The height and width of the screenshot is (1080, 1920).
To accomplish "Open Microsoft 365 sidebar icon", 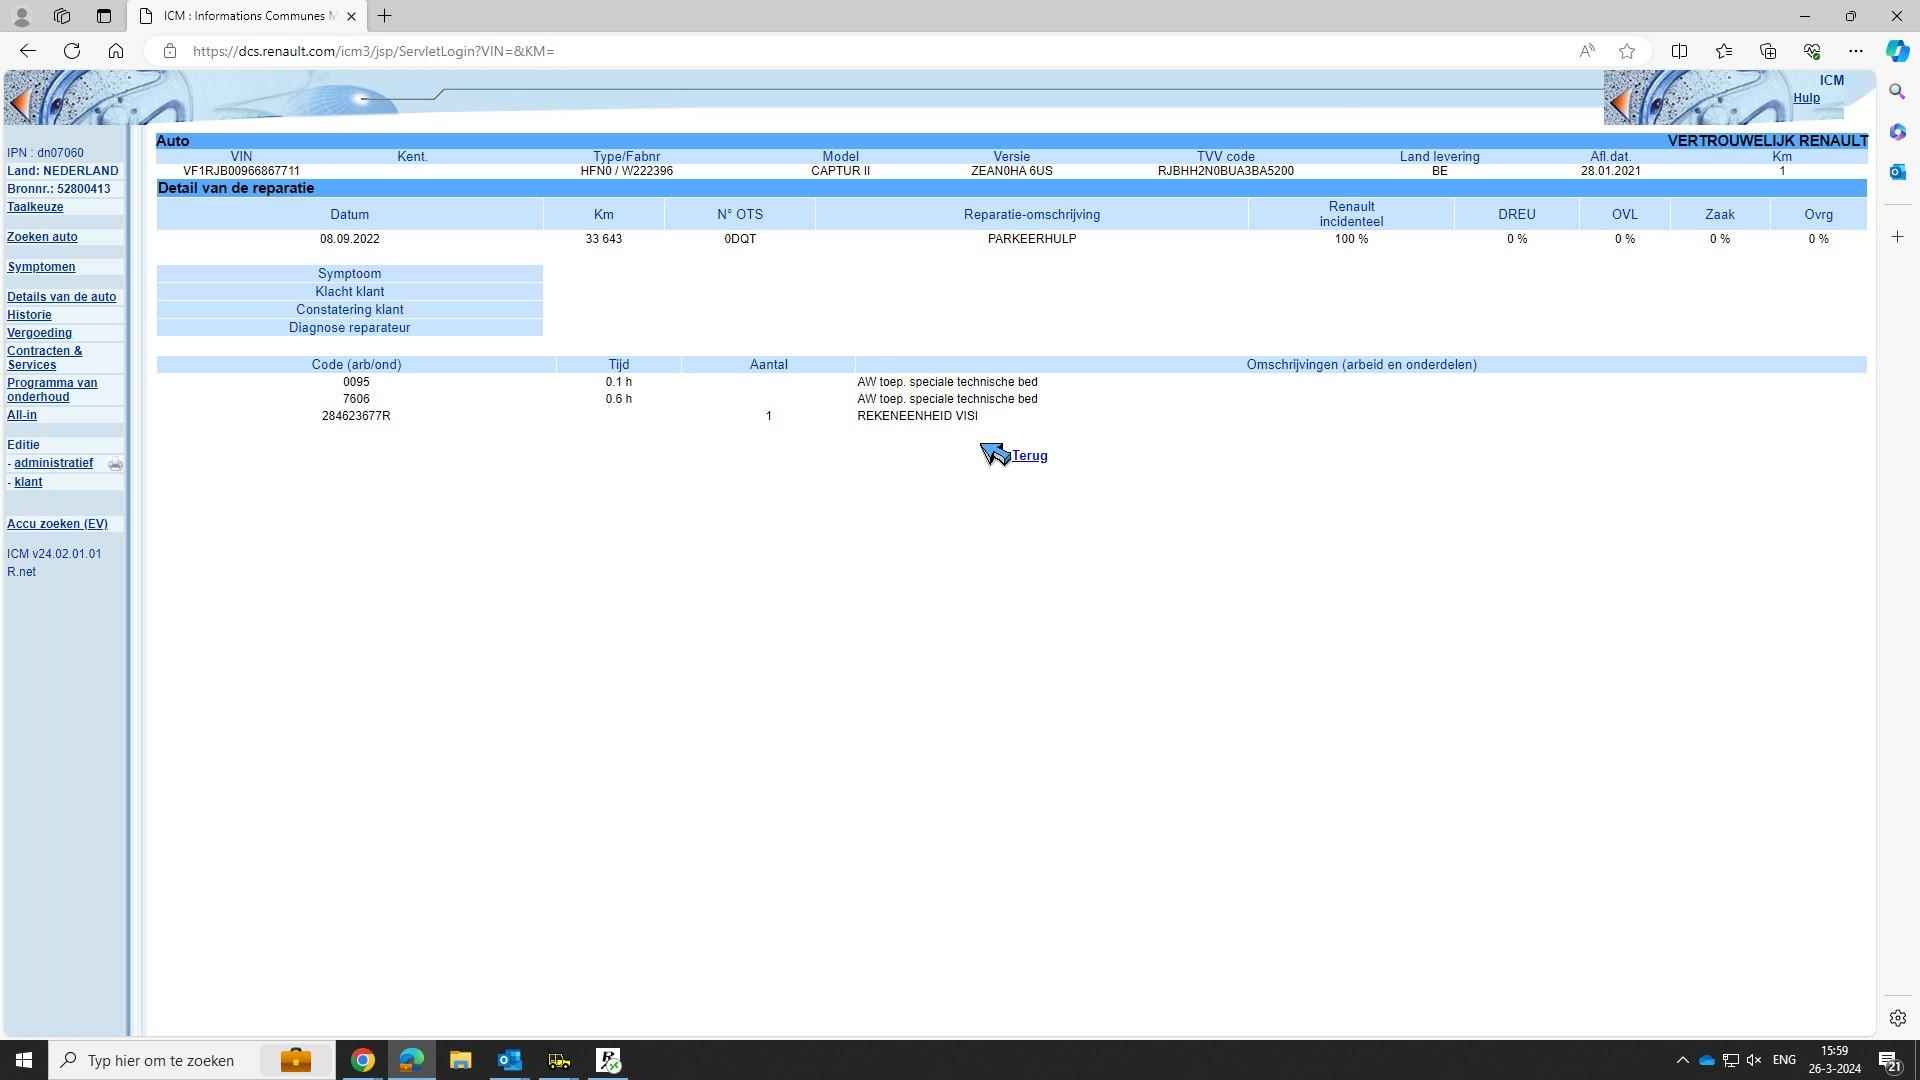I will (x=1898, y=132).
